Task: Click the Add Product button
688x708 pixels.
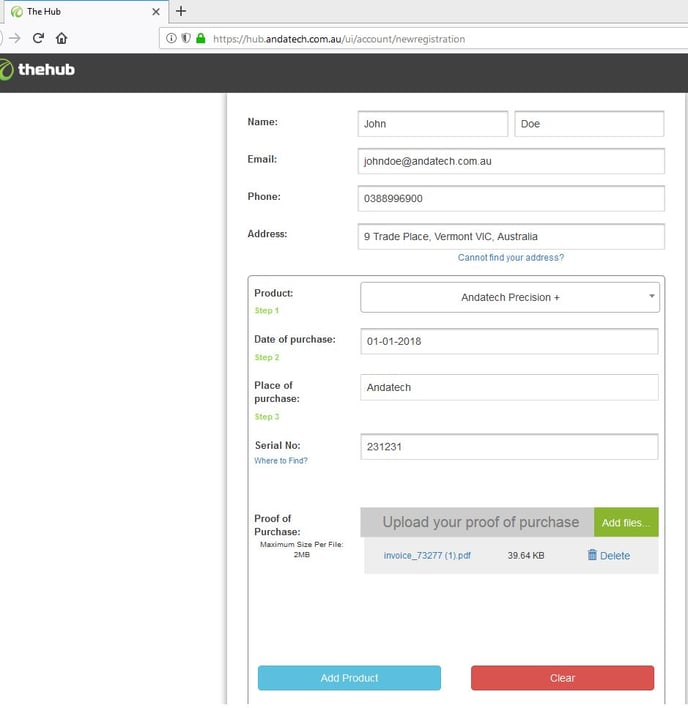Action: (349, 678)
